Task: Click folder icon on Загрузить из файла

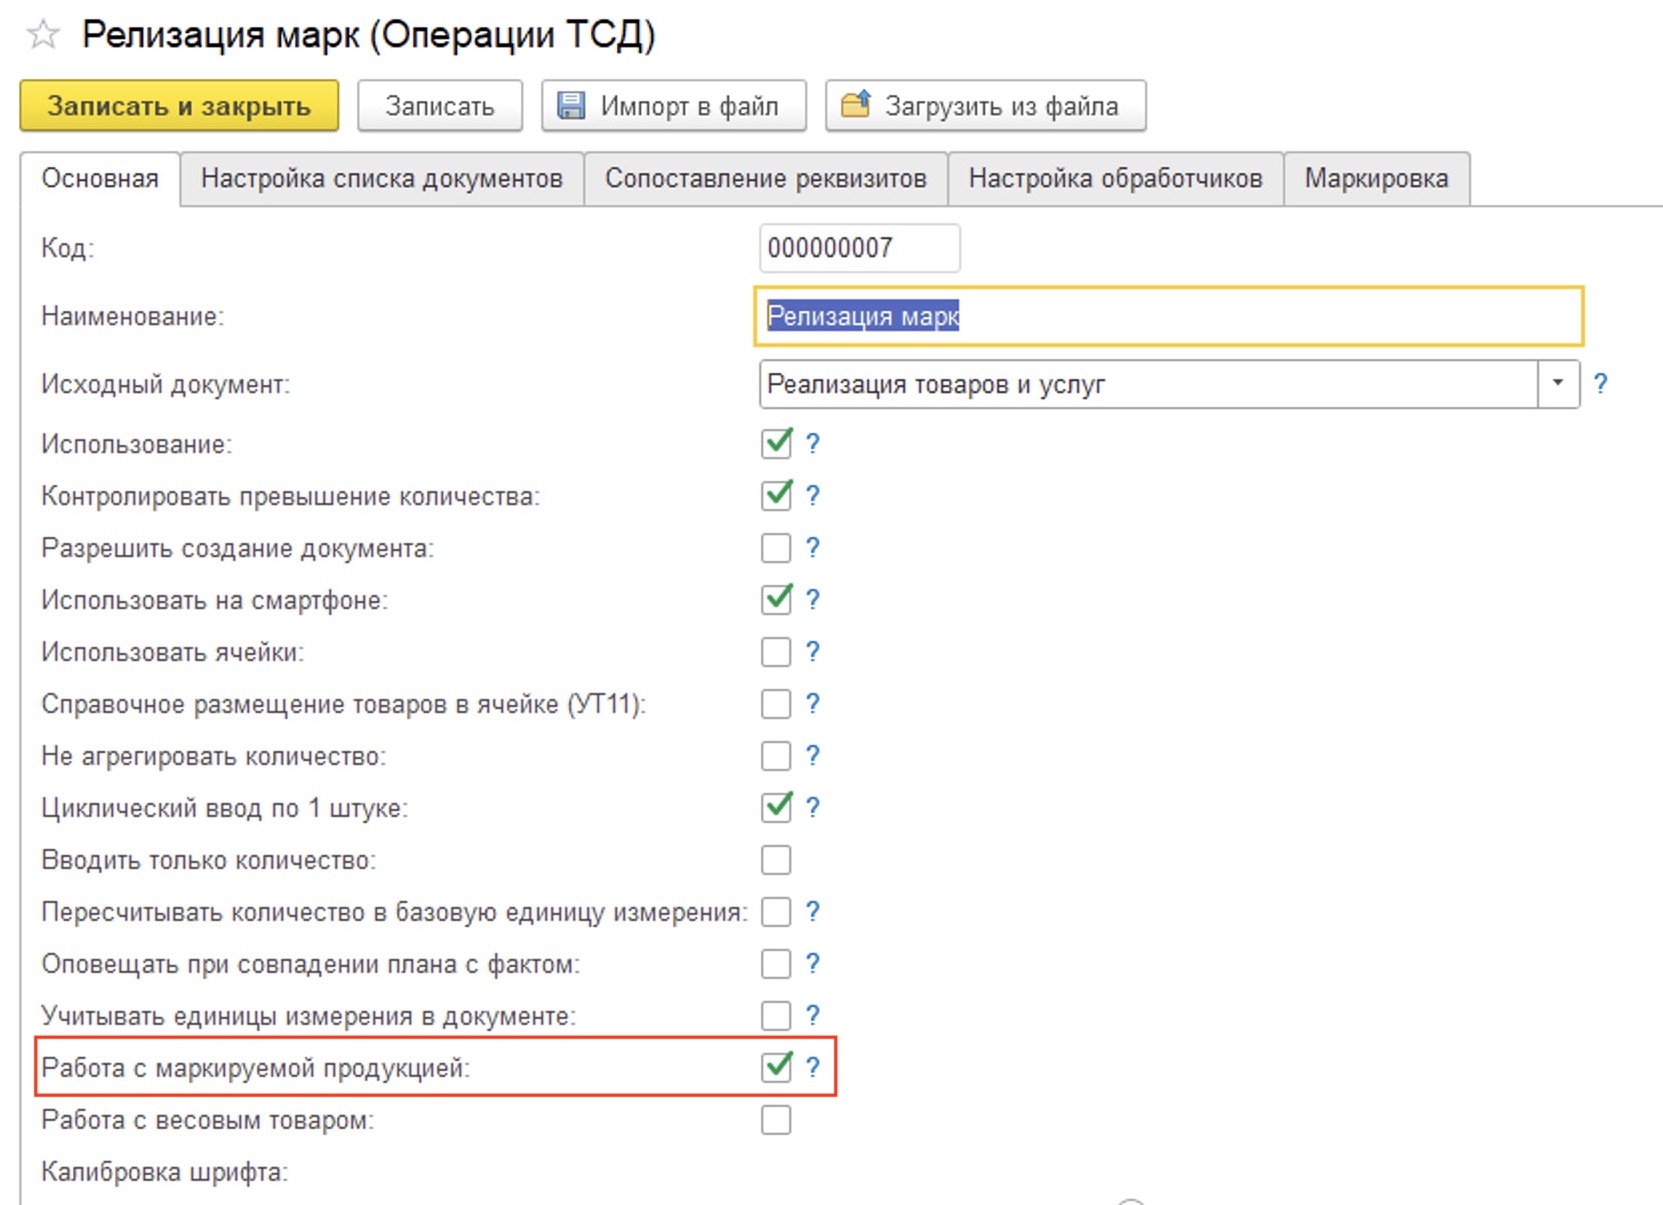Action: tap(855, 105)
